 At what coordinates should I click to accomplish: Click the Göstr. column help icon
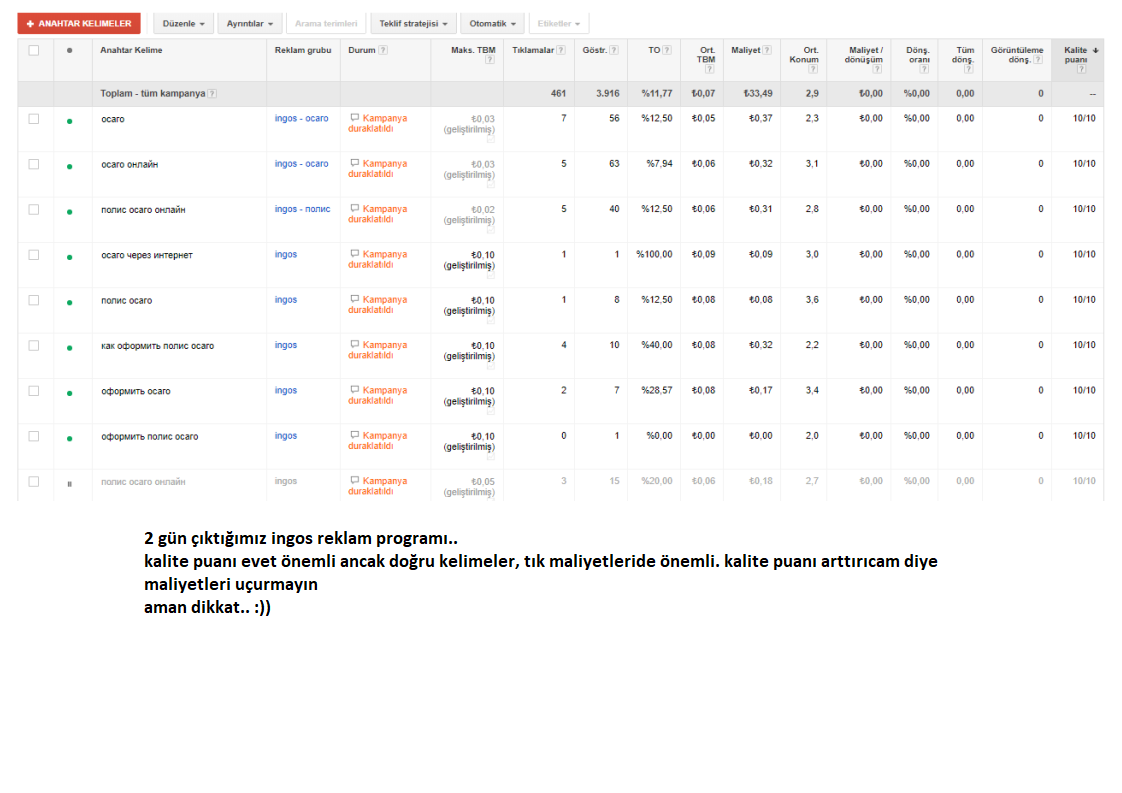[x=614, y=50]
